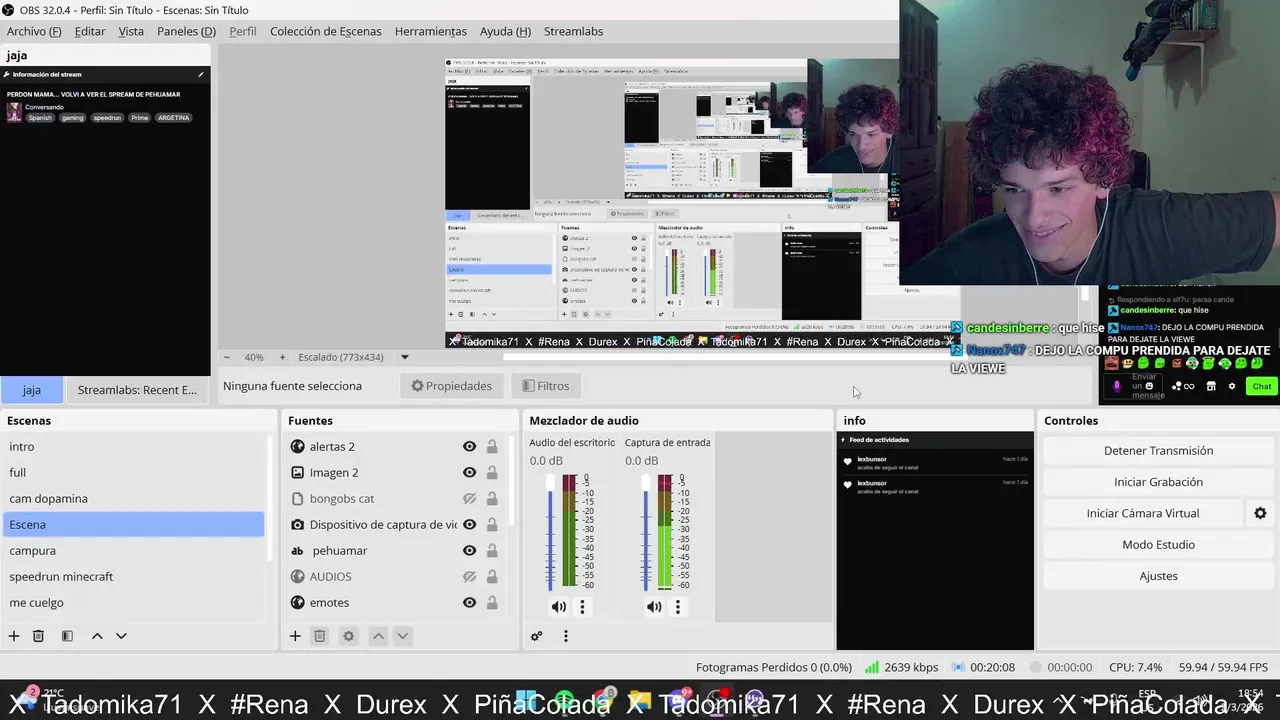Open the Paneles menu

pos(186,31)
